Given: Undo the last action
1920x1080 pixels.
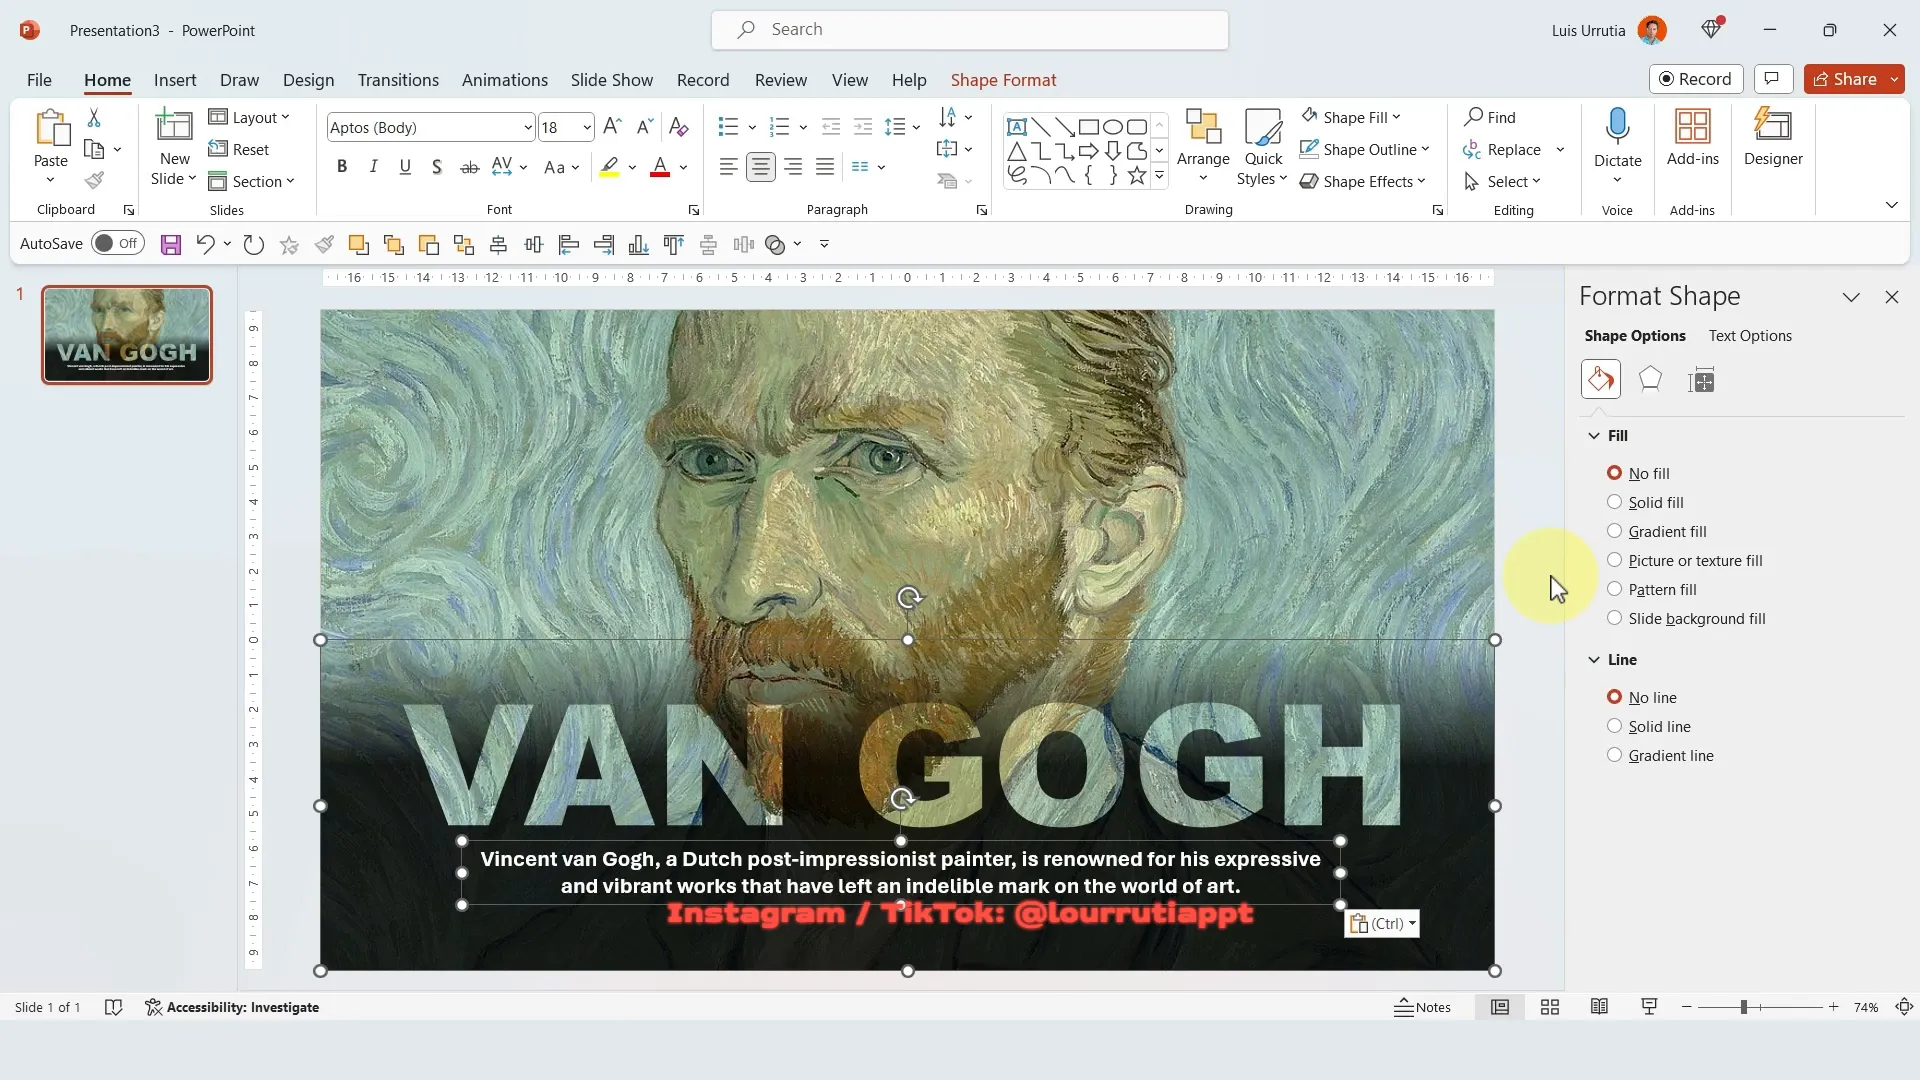Looking at the screenshot, I should pos(205,244).
